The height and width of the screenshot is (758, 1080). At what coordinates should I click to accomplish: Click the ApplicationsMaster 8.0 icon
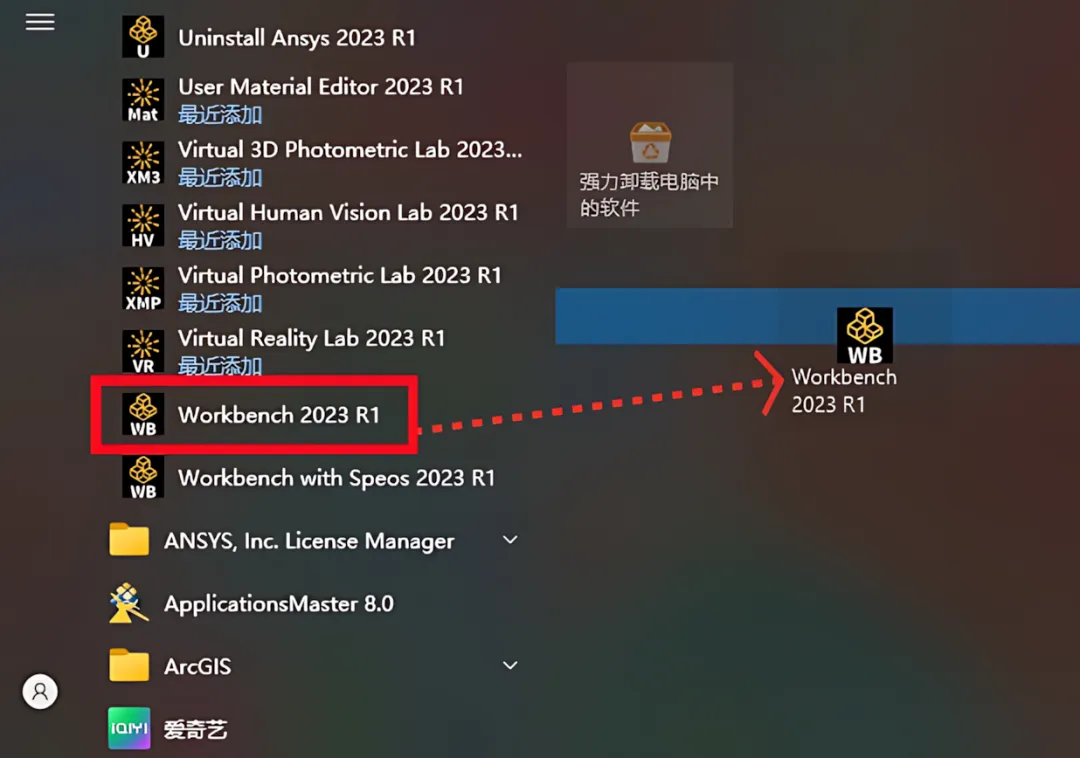pyautogui.click(x=129, y=603)
